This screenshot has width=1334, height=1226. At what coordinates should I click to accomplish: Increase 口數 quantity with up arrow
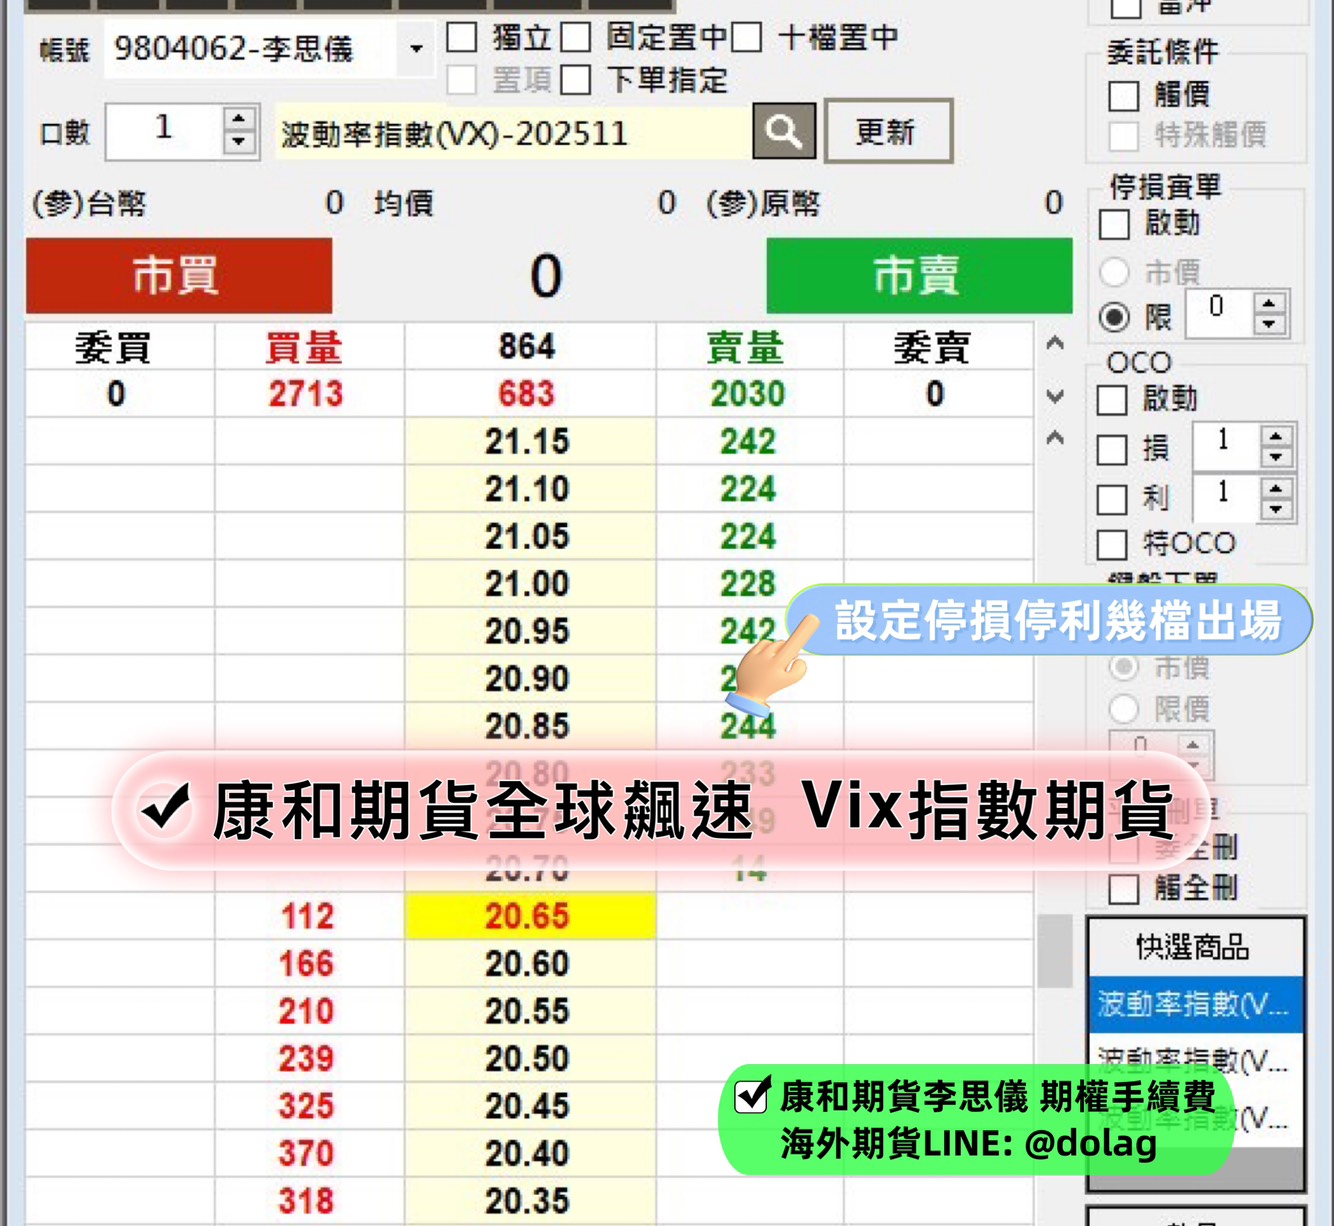click(x=238, y=120)
